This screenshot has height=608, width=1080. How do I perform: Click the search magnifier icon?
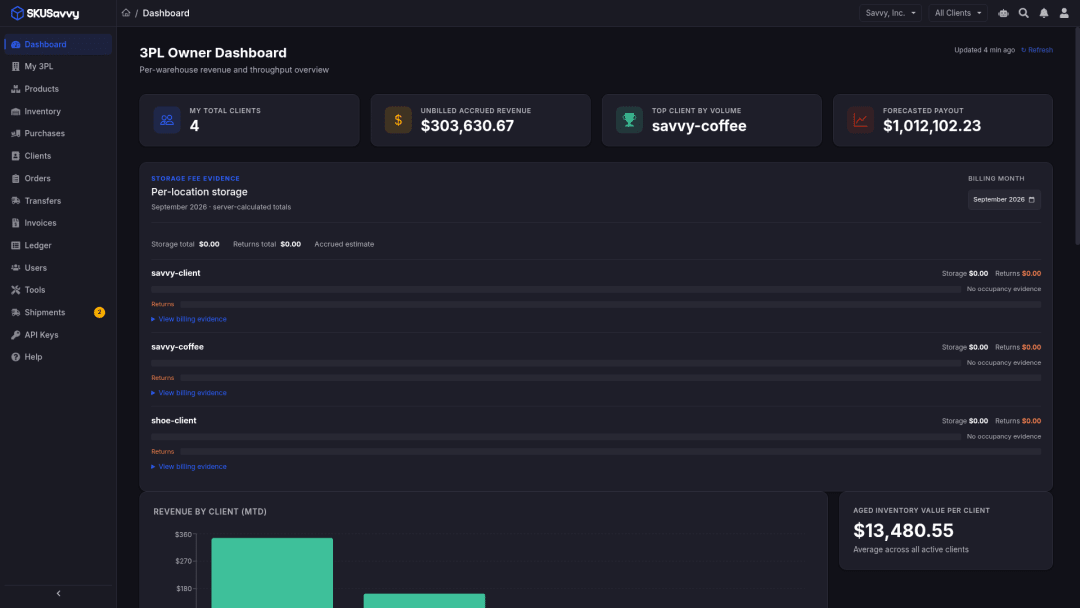1024,13
